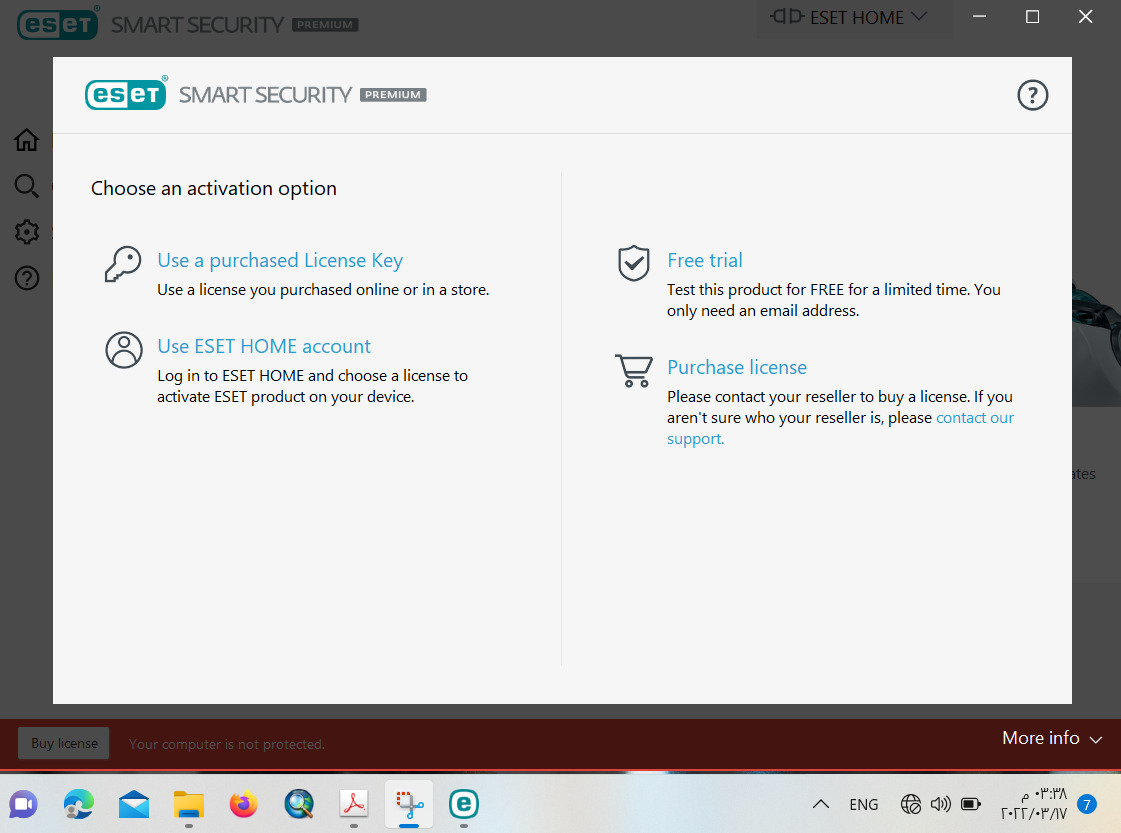Select Use a purchased License Key

coord(280,260)
